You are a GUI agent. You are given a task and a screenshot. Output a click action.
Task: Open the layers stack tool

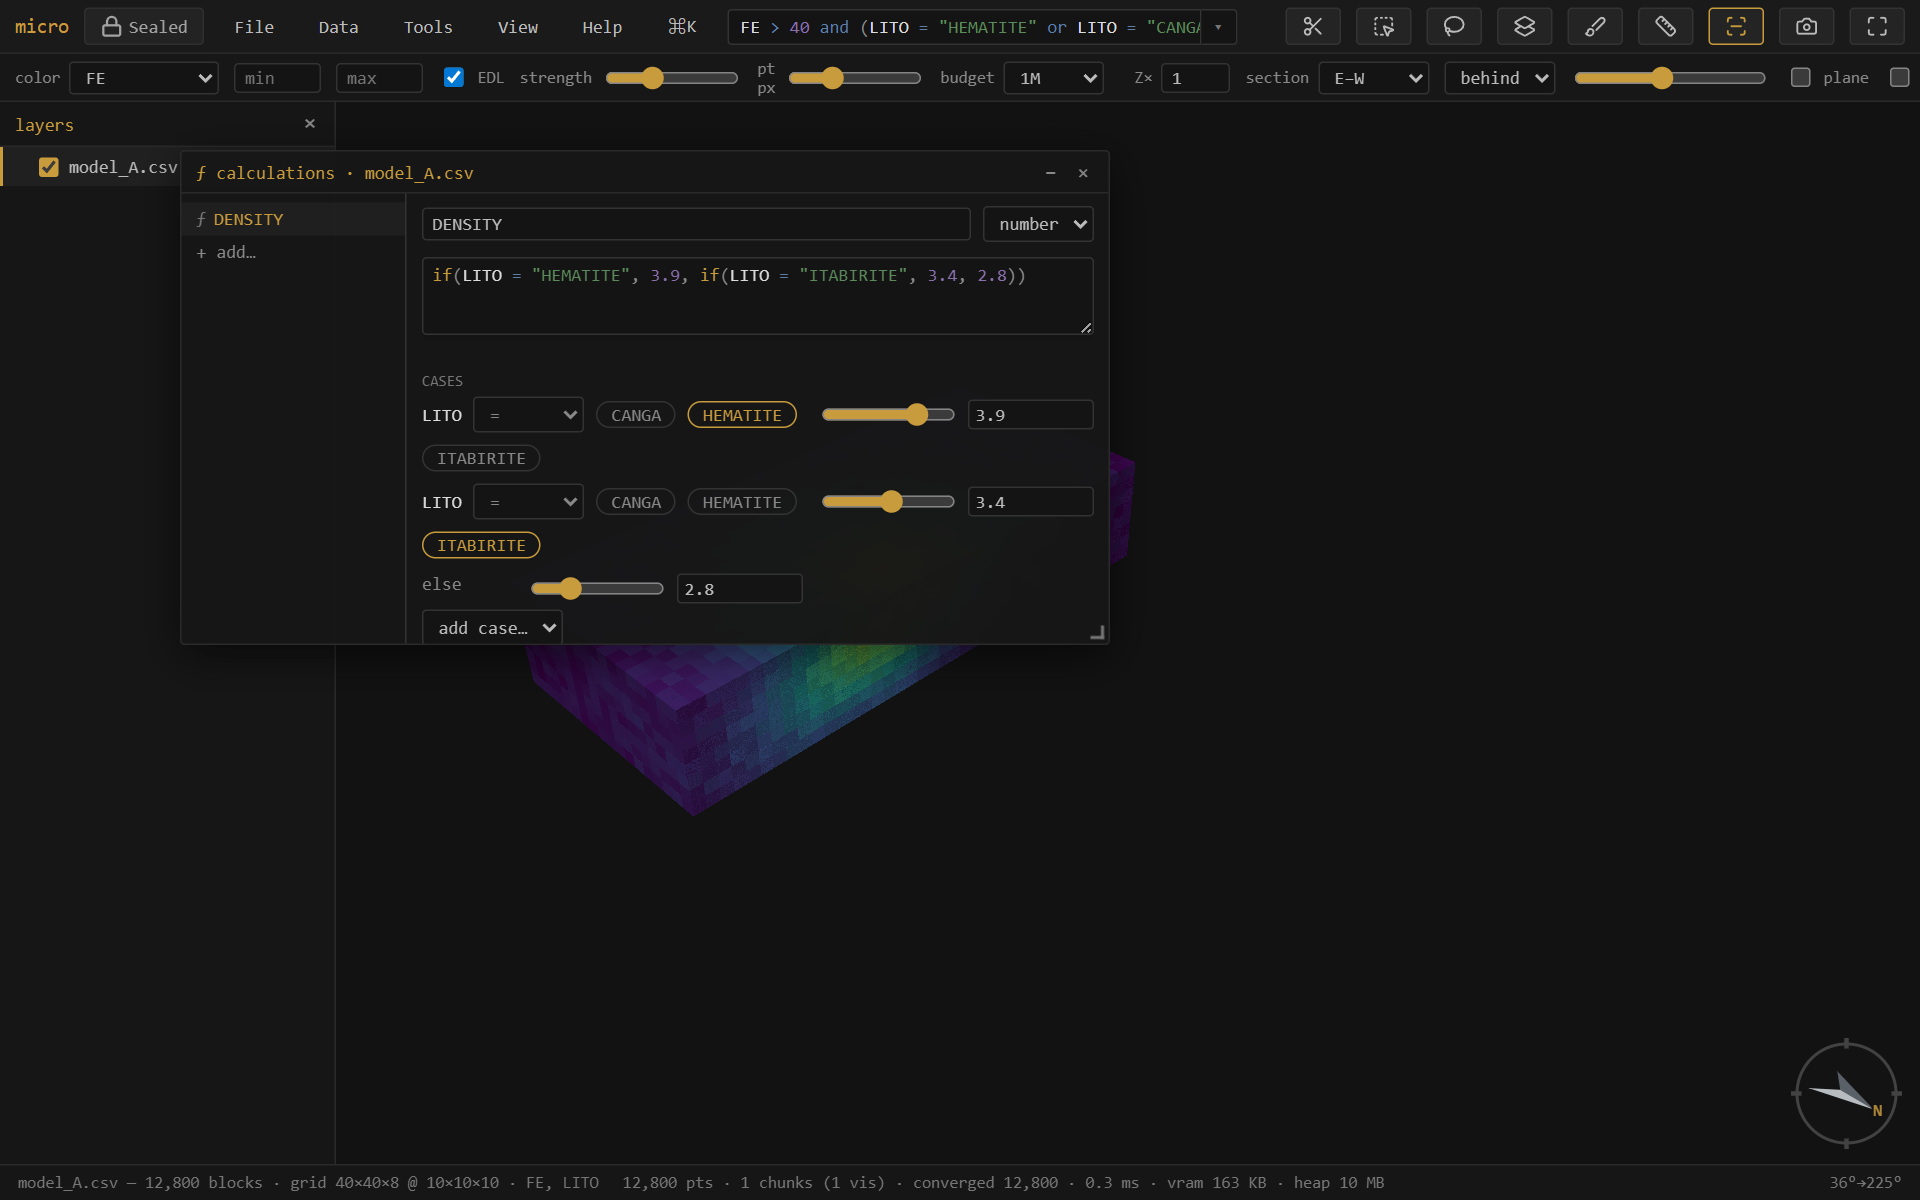[x=1524, y=27]
